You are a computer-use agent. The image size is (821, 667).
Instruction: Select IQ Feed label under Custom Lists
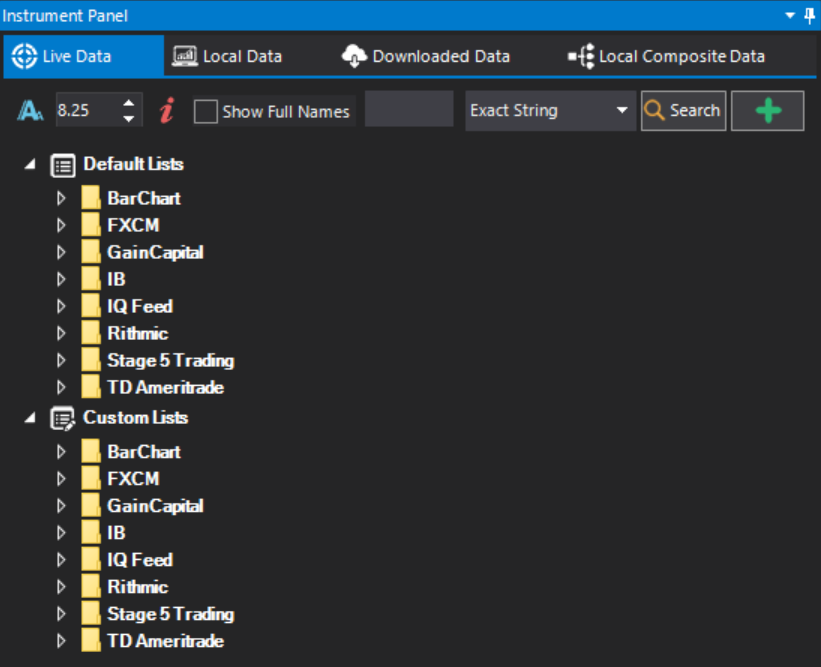pos(140,560)
